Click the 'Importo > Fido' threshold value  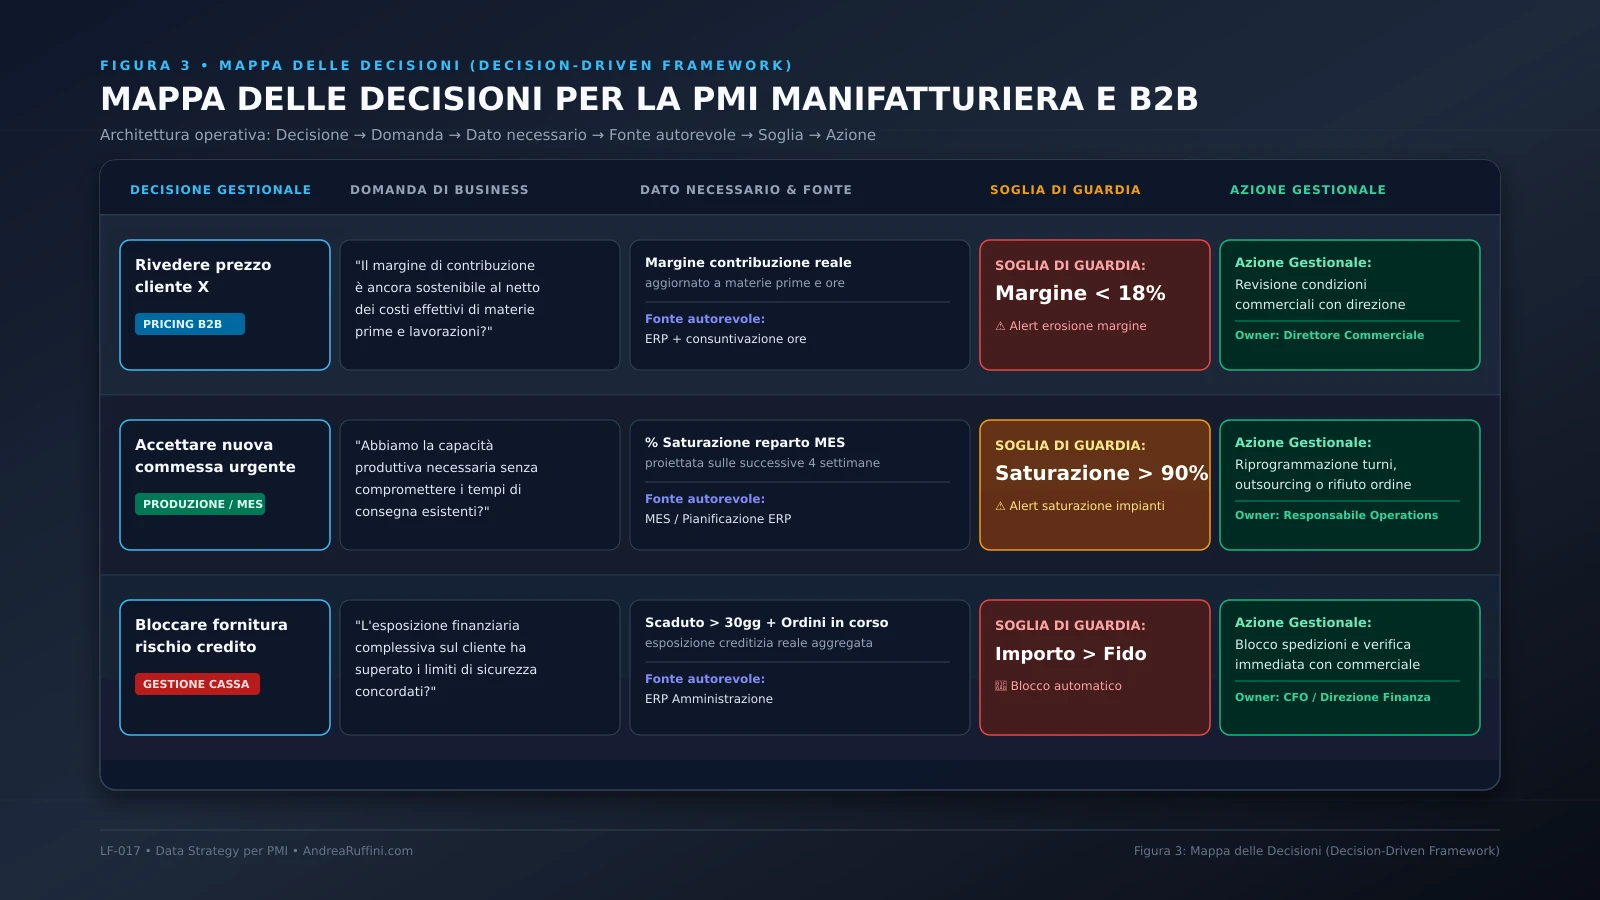coord(1070,653)
